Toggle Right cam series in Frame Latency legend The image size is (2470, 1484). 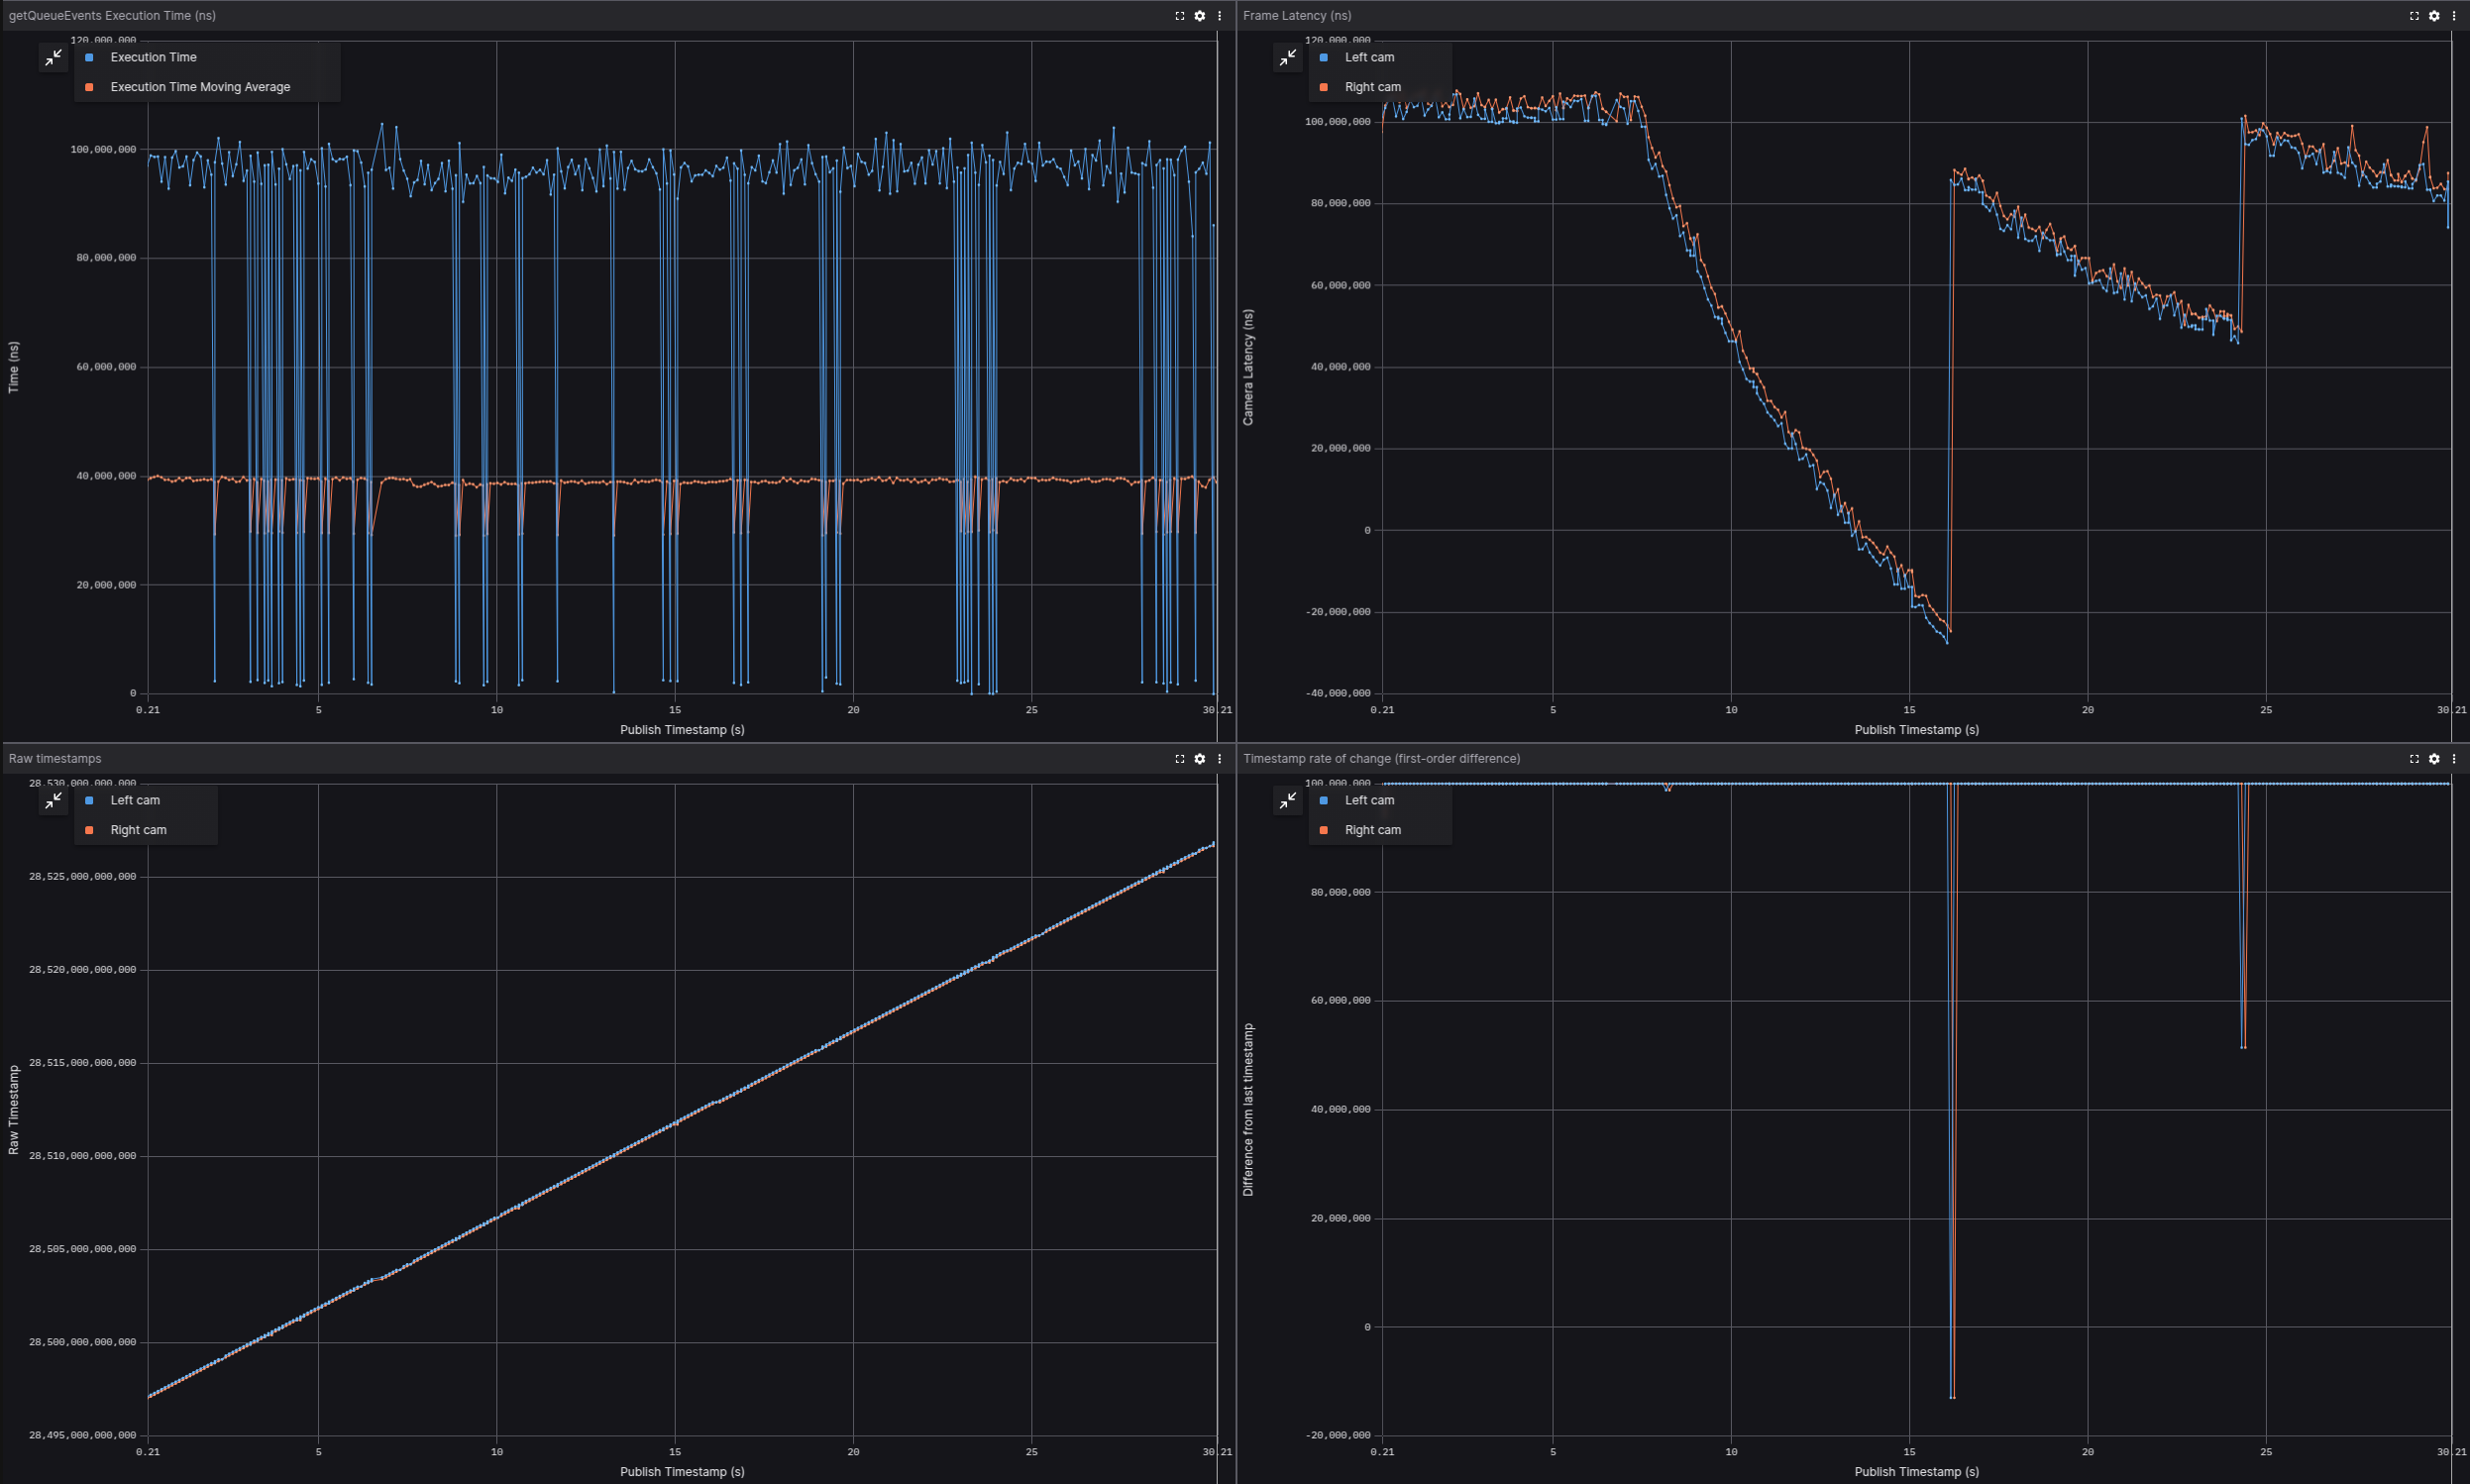(x=1372, y=87)
